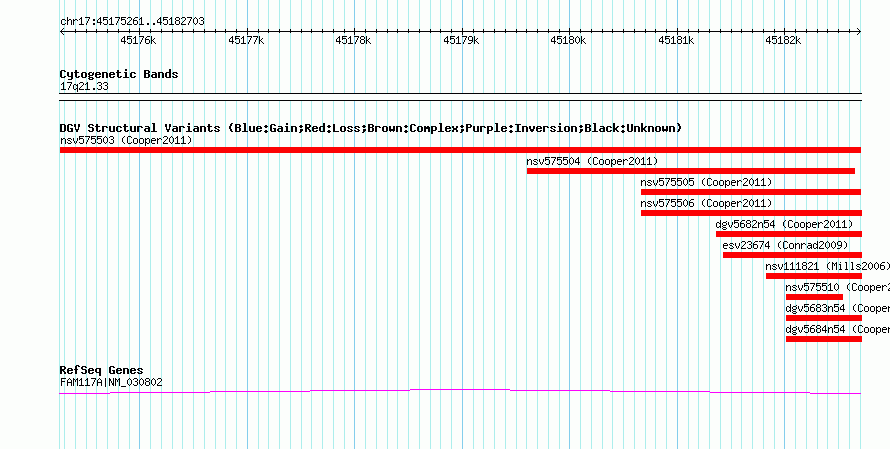Click the 45176k ruler mark
Image resolution: width=890 pixels, height=449 pixels.
(x=138, y=40)
